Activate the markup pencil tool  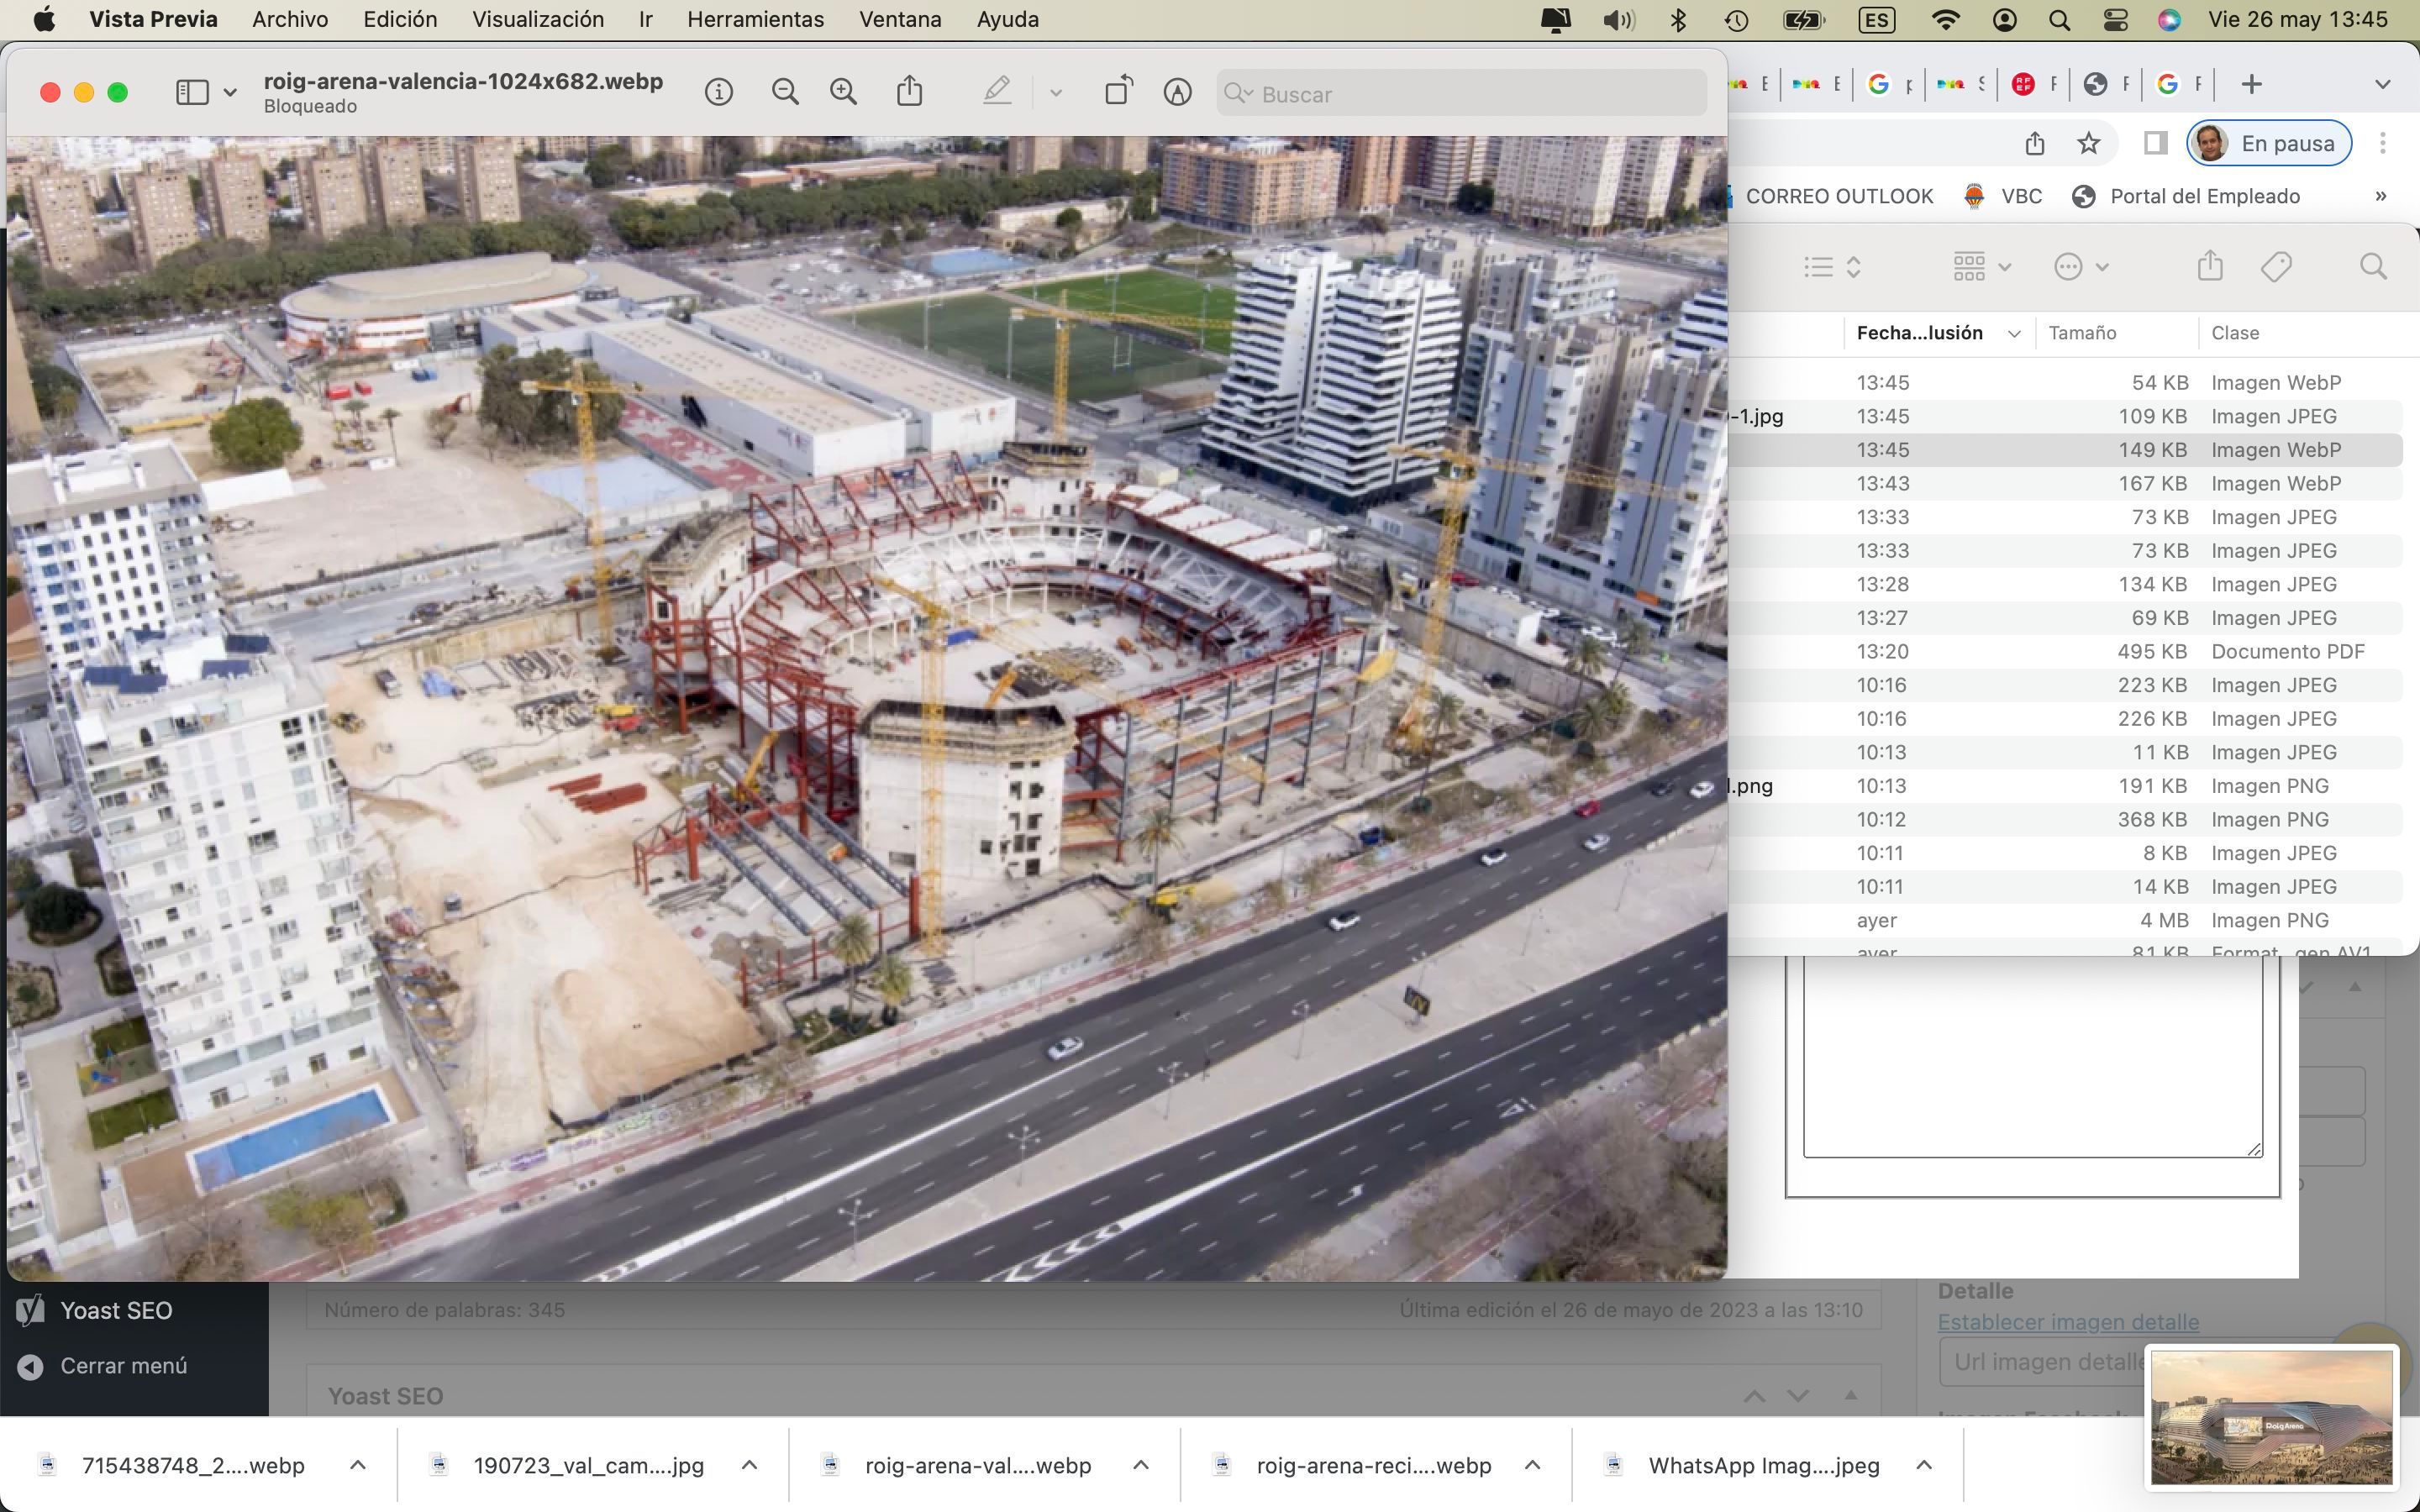pyautogui.click(x=996, y=92)
